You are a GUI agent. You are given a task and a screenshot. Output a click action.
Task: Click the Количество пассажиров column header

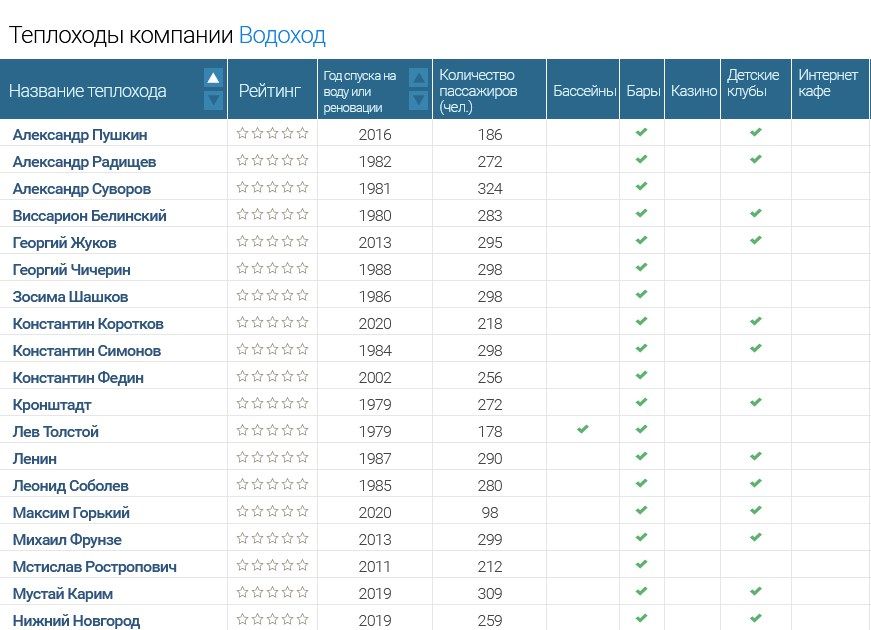point(478,90)
